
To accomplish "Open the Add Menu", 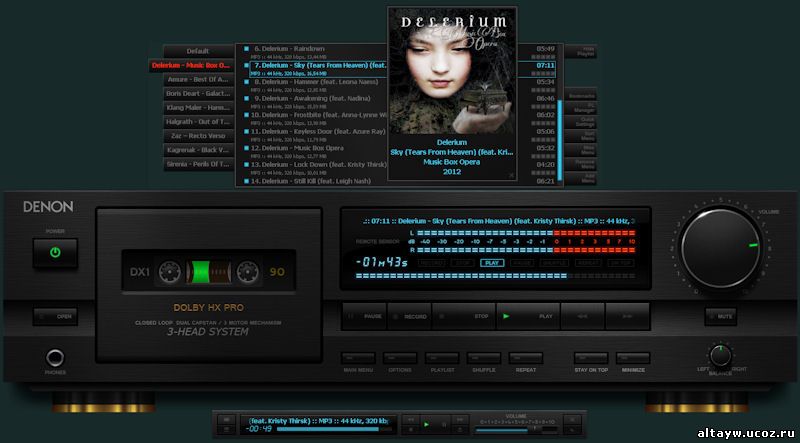I will (x=581, y=178).
